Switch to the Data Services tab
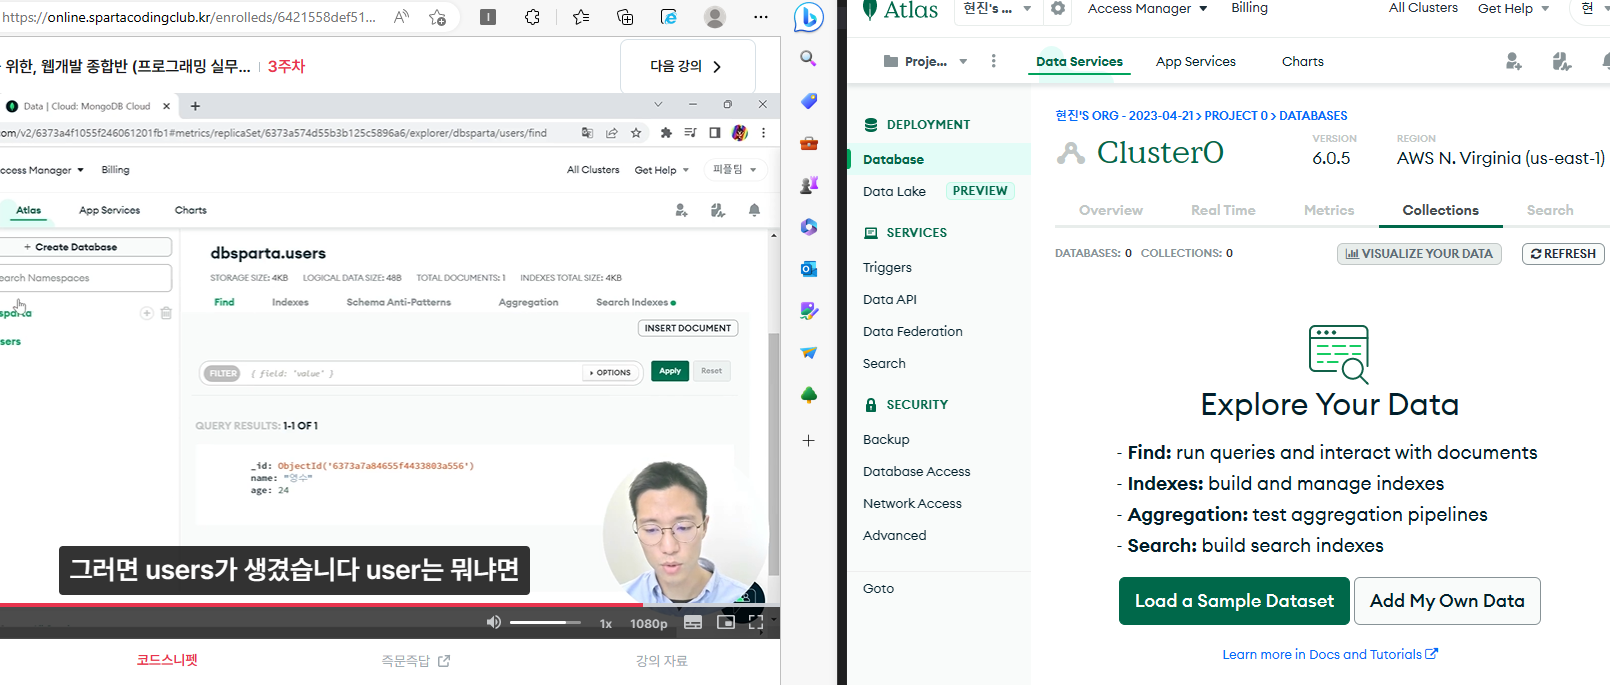Image resolution: width=1610 pixels, height=685 pixels. click(1079, 61)
